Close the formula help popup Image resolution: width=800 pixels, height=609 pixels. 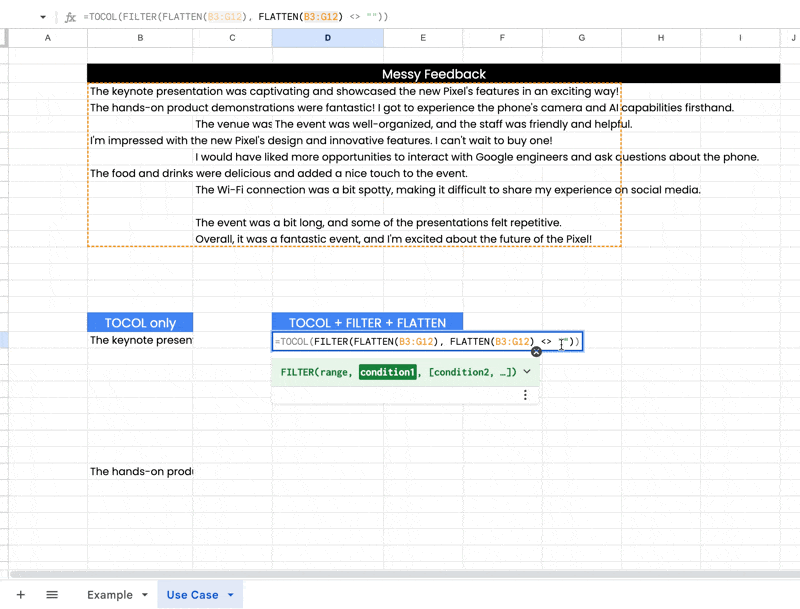(536, 352)
